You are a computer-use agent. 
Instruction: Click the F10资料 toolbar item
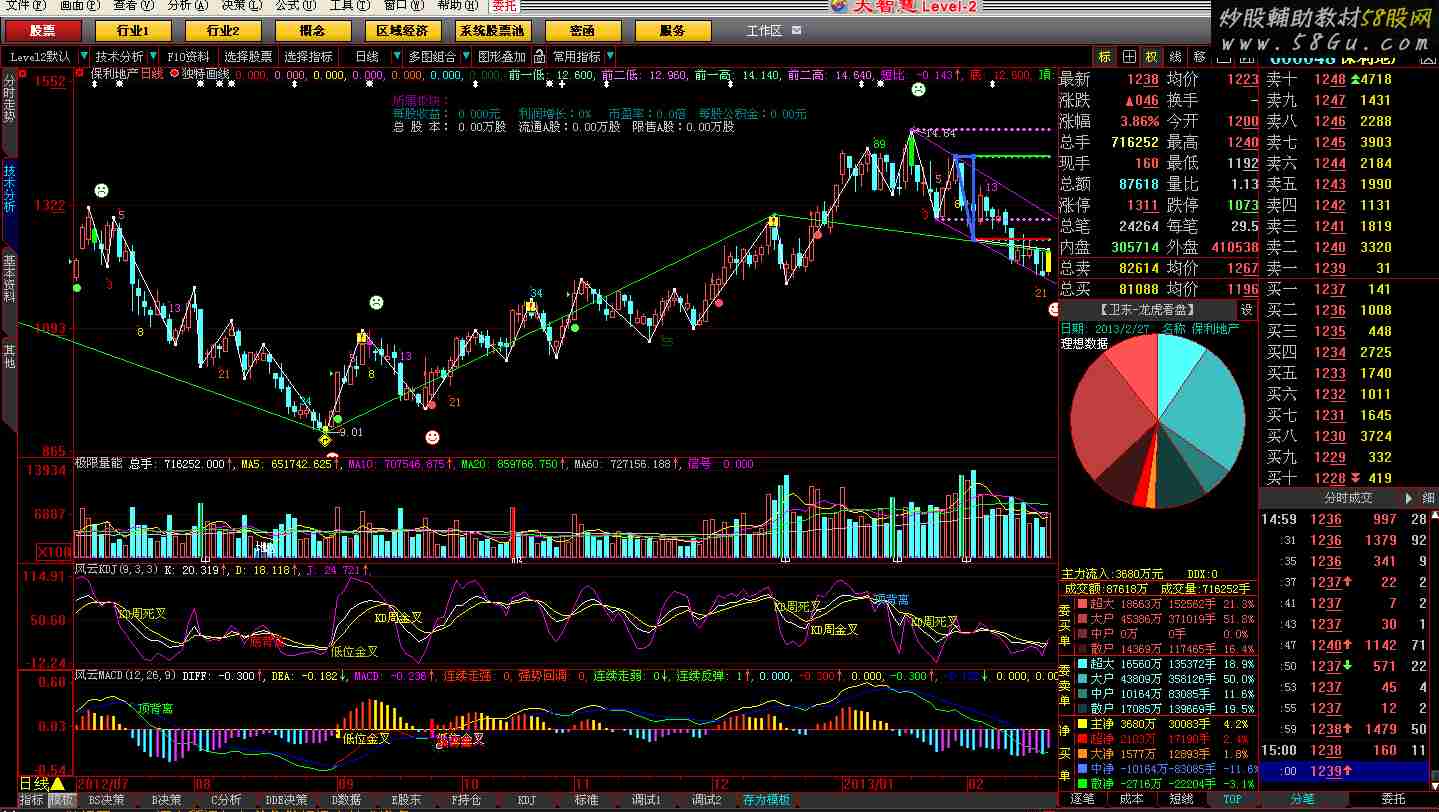(x=188, y=57)
